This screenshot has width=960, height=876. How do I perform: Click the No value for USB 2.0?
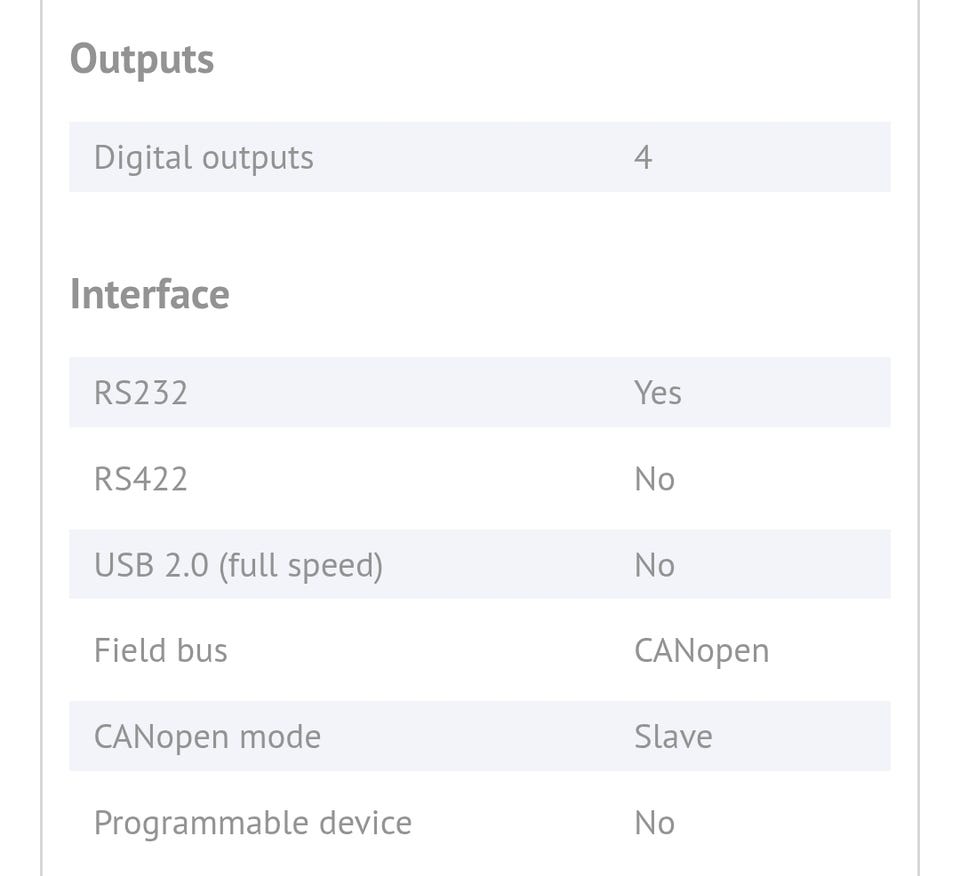(x=655, y=565)
